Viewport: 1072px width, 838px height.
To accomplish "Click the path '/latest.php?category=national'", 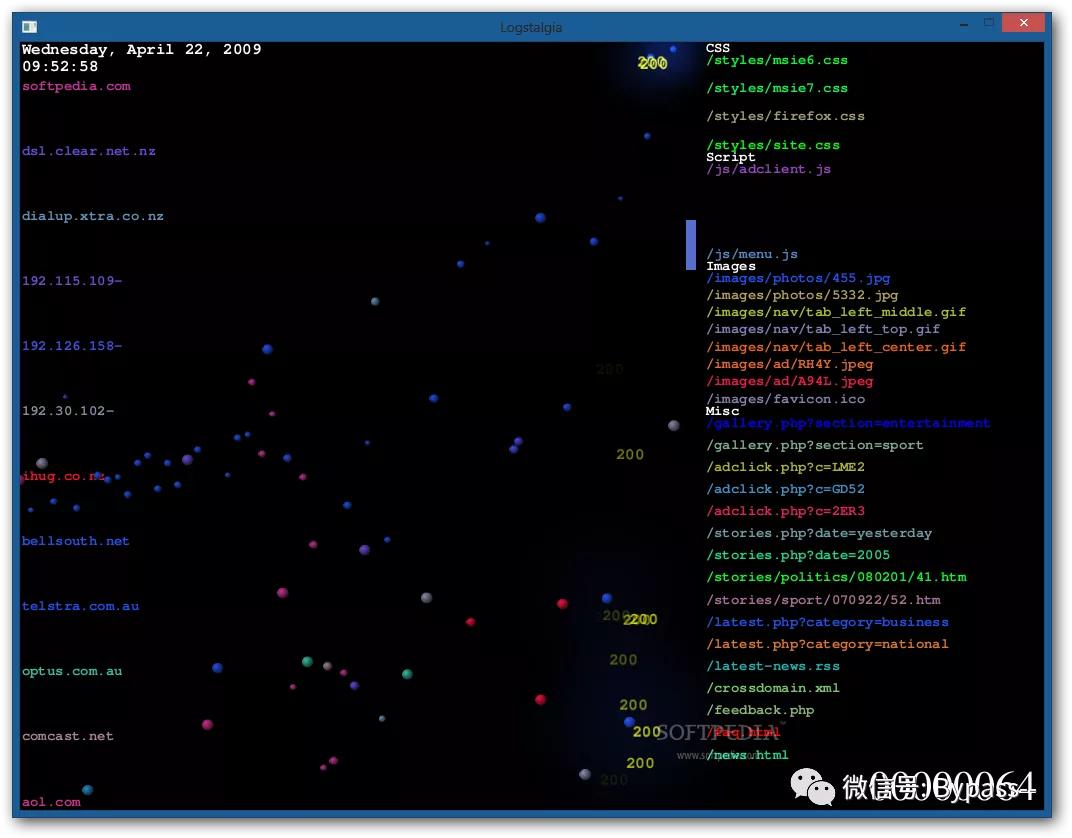I will coord(827,644).
